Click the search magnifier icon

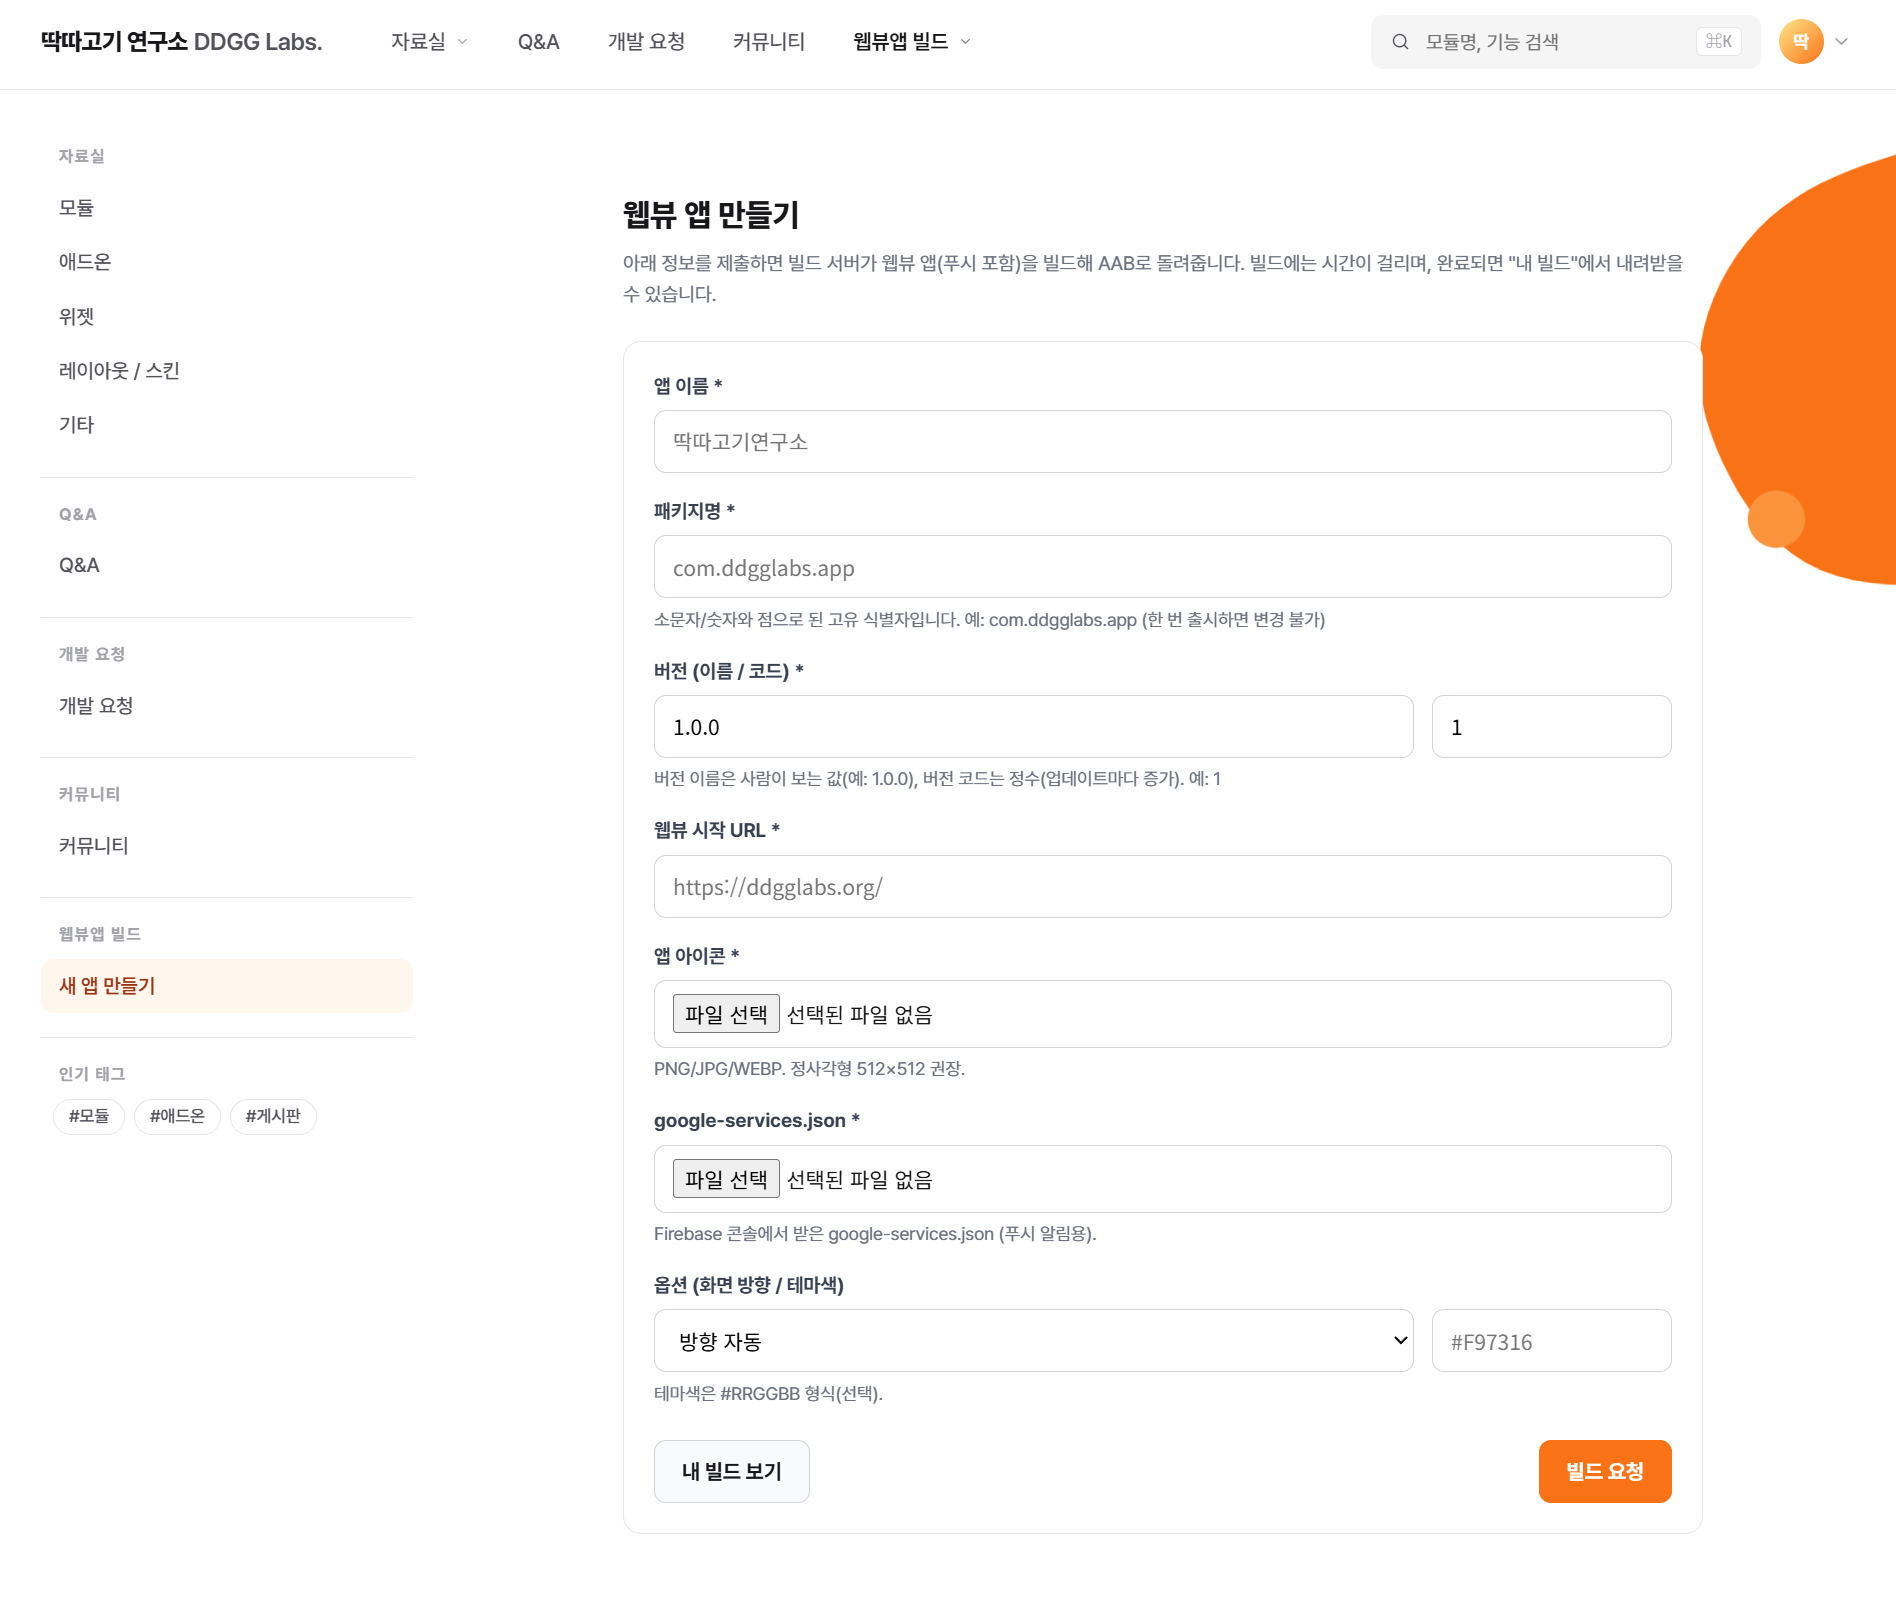point(1400,42)
